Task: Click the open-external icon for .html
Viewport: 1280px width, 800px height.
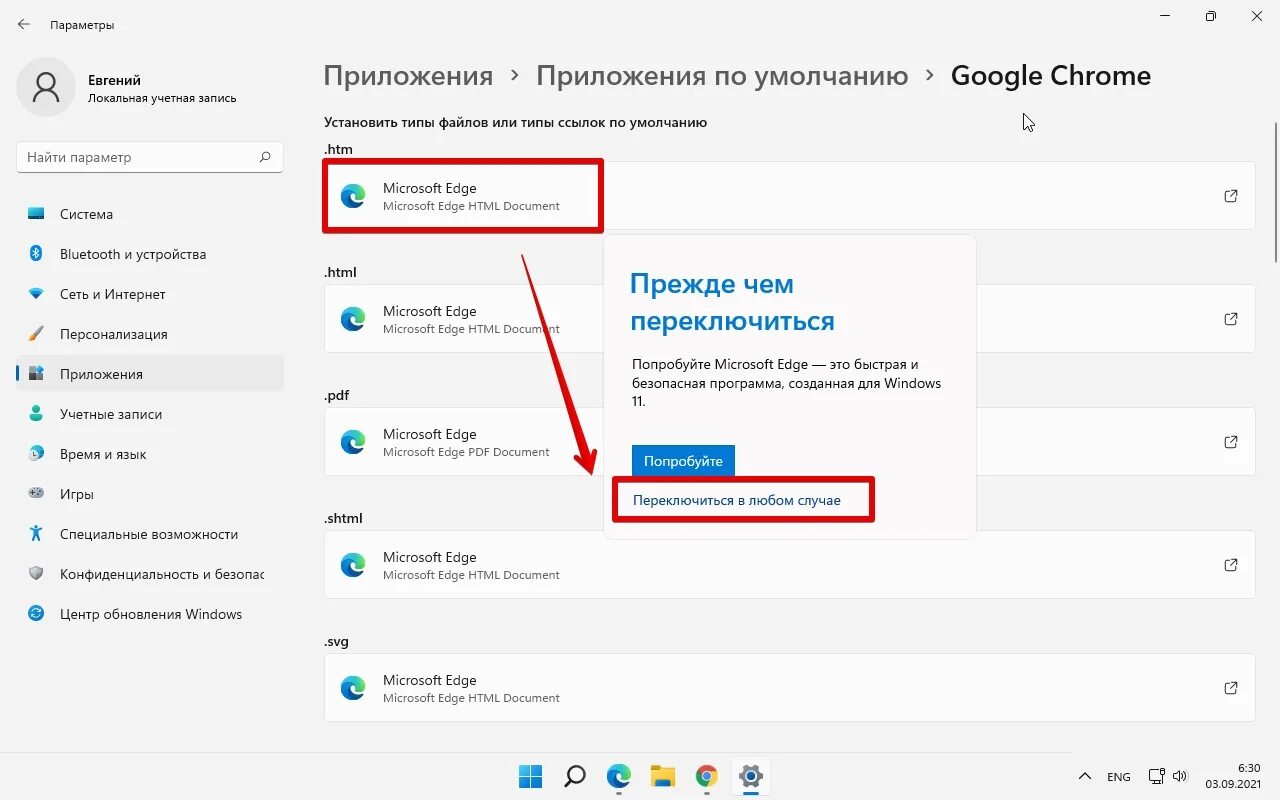Action: pos(1231,319)
